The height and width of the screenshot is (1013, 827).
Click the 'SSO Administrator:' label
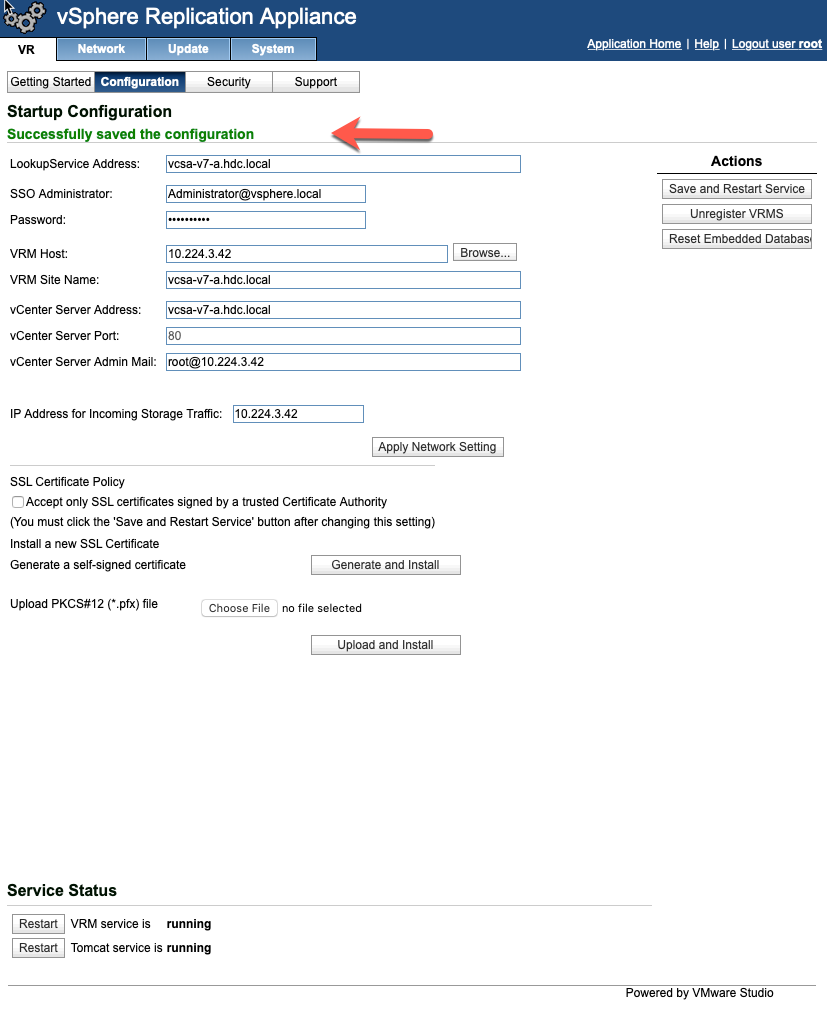click(x=61, y=194)
